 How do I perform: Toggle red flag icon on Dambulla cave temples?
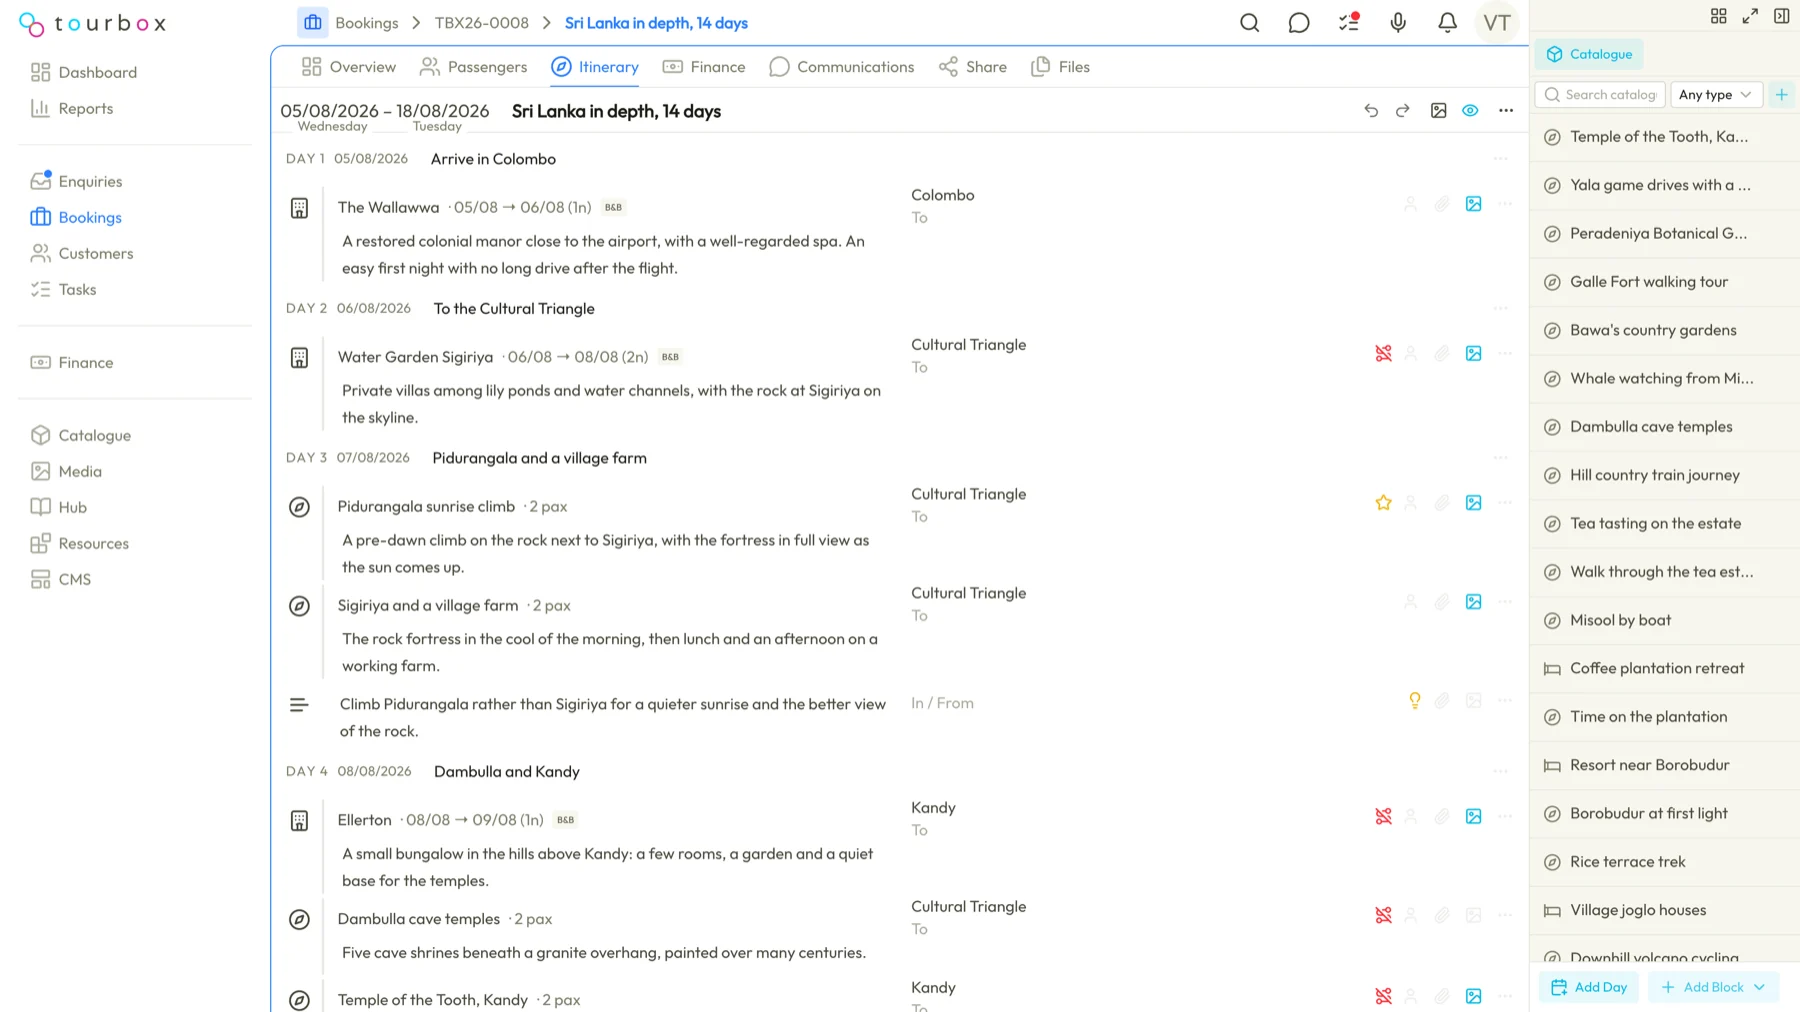(1383, 916)
